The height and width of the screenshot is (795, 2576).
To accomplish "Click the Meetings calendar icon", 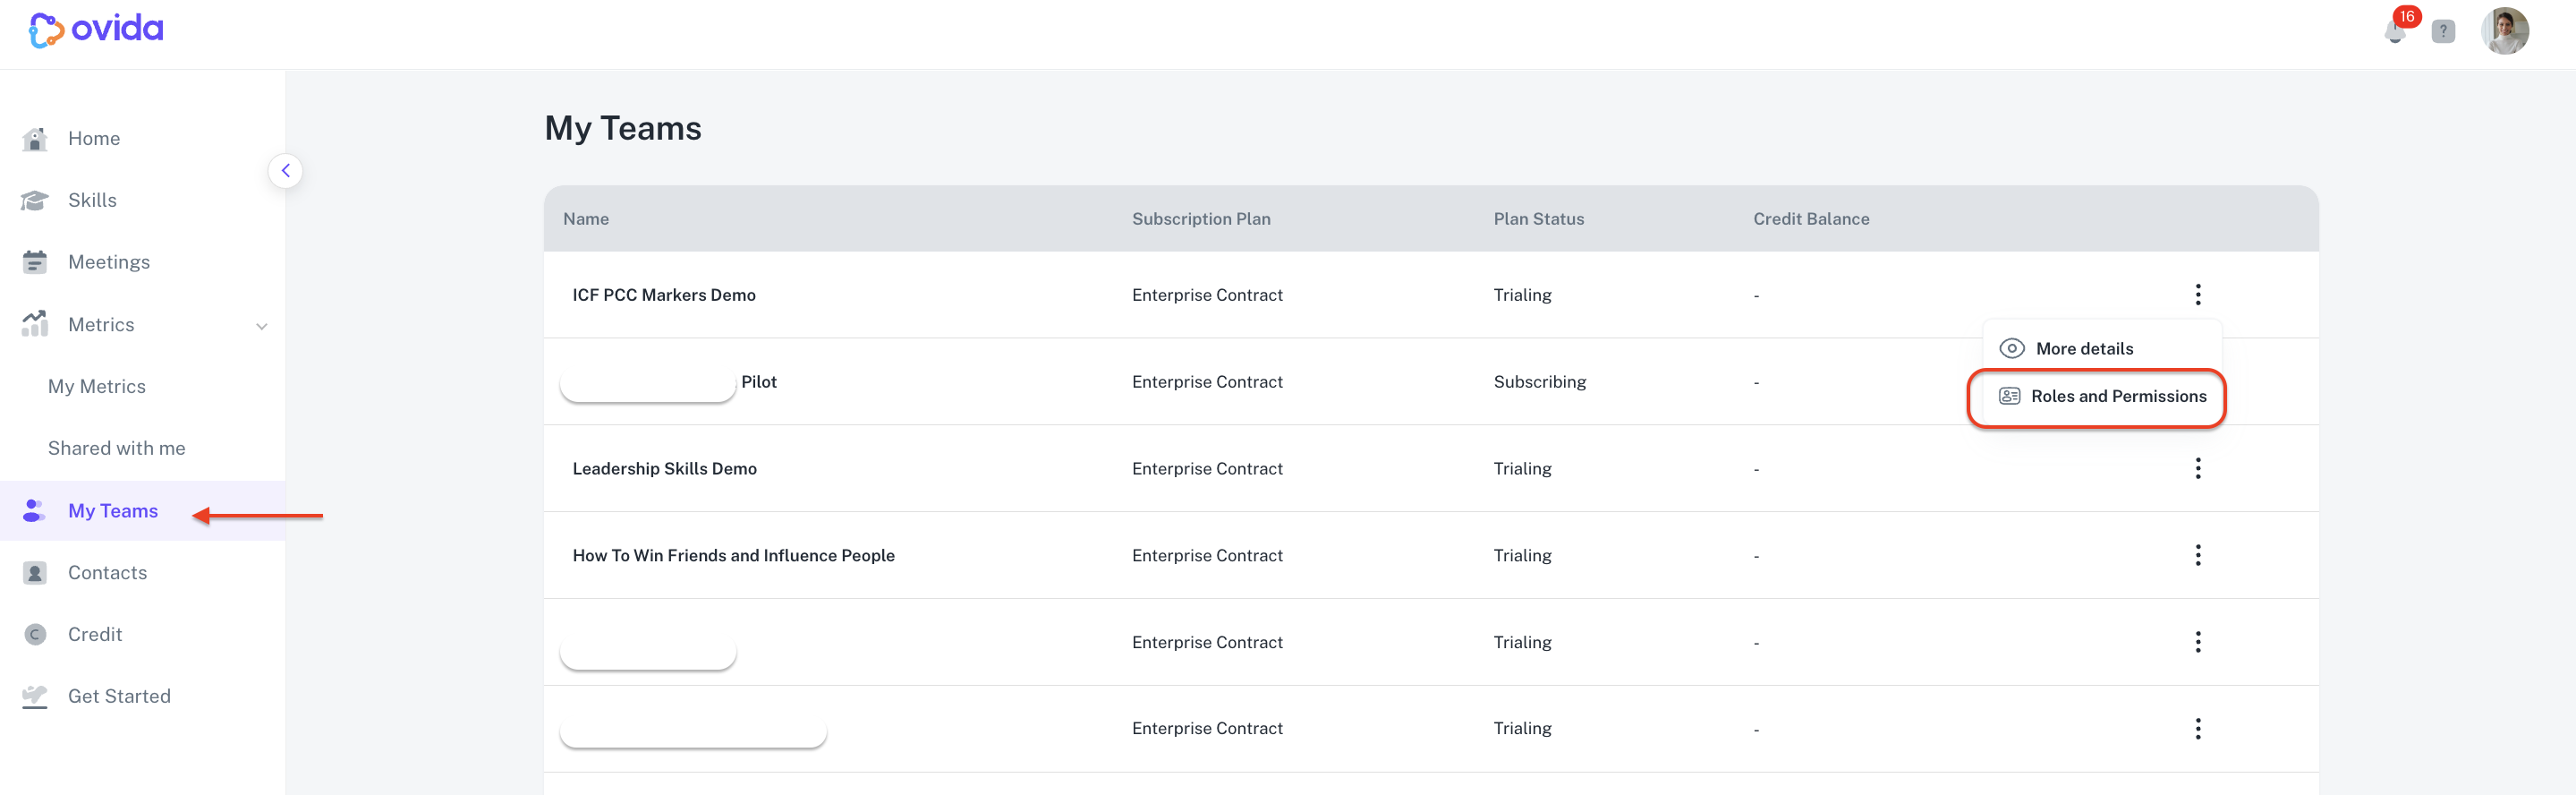I will (35, 262).
